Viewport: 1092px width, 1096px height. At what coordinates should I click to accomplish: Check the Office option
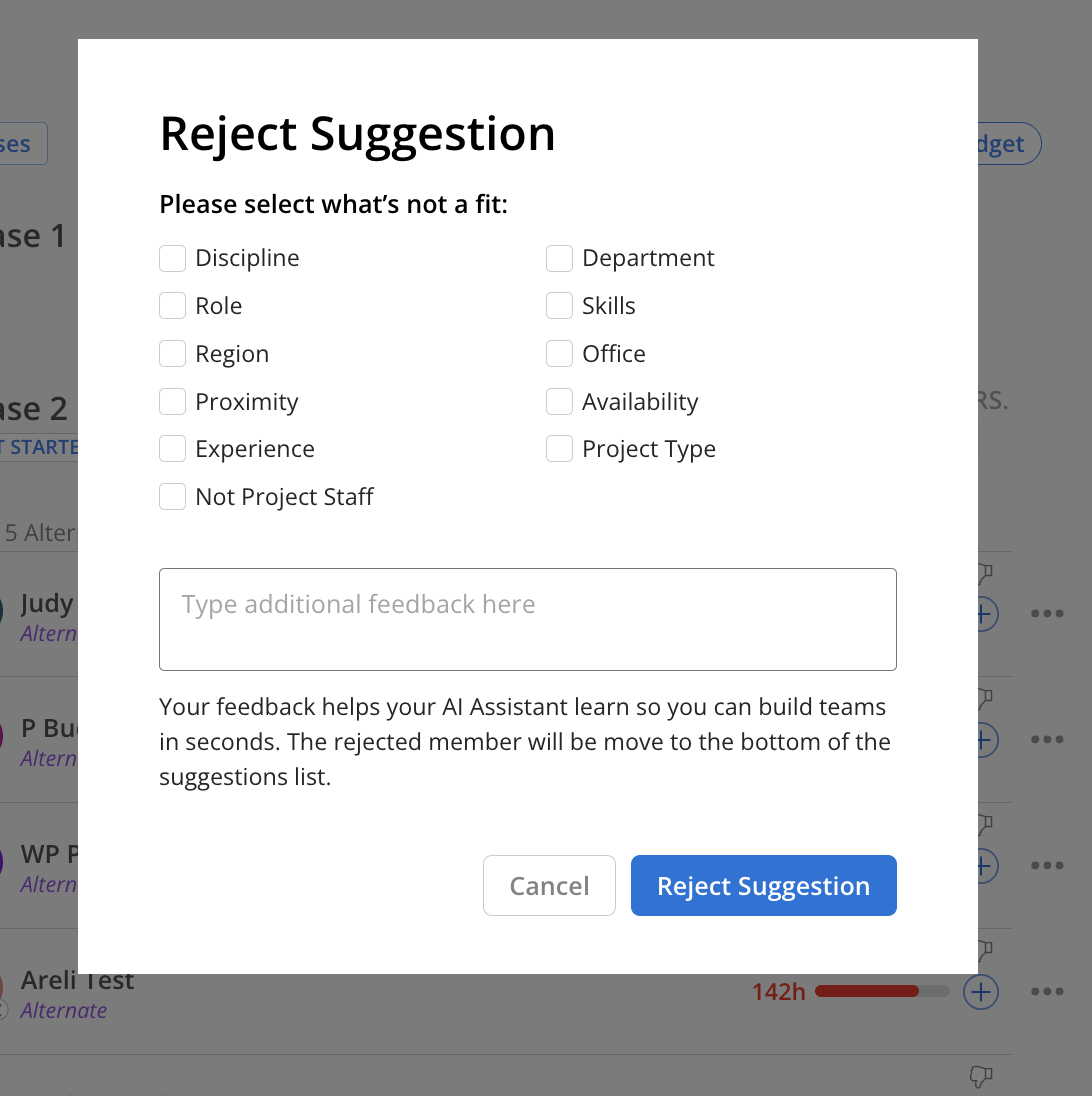pos(559,354)
